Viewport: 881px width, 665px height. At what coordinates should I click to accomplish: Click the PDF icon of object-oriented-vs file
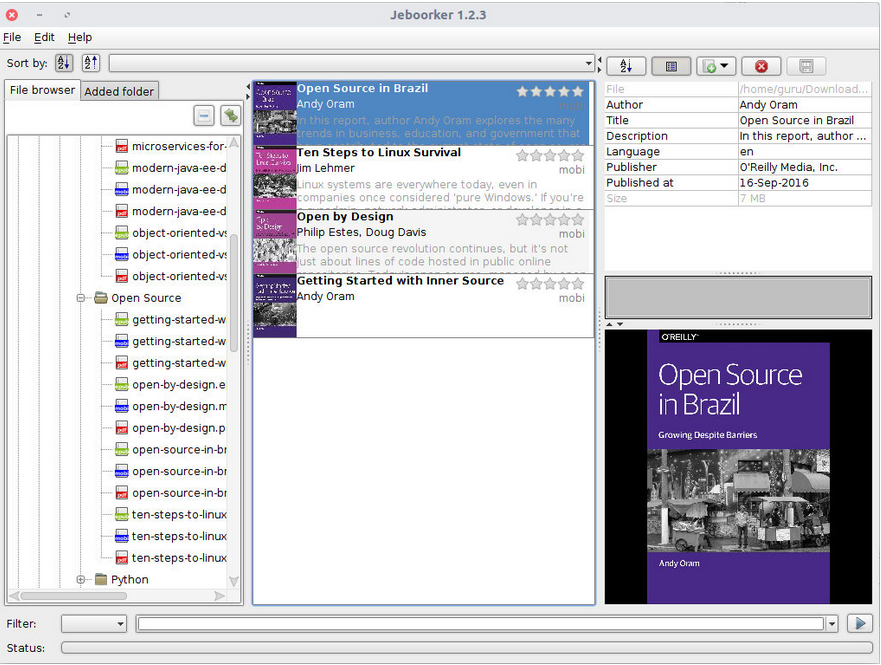click(121, 276)
